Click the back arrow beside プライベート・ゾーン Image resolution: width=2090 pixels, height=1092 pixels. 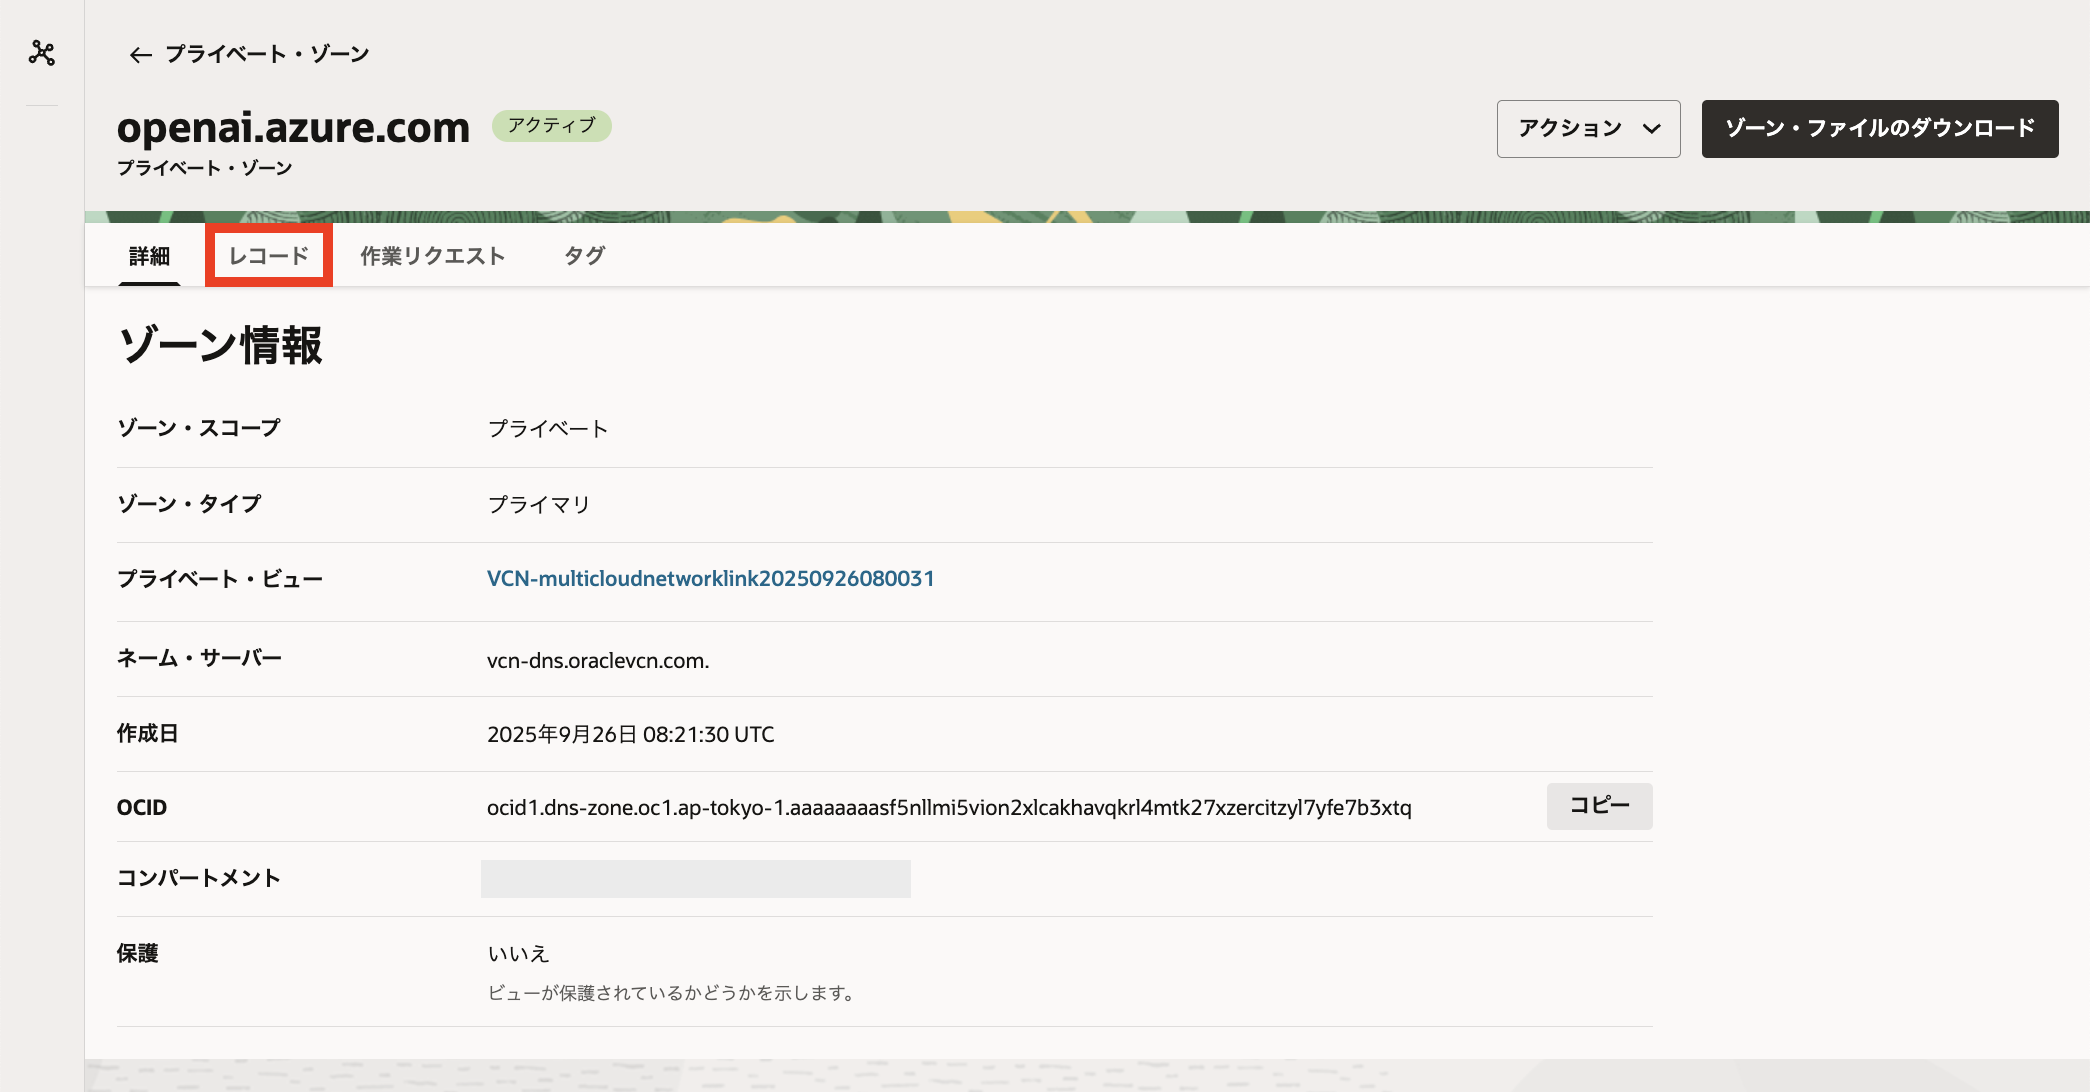pos(140,55)
